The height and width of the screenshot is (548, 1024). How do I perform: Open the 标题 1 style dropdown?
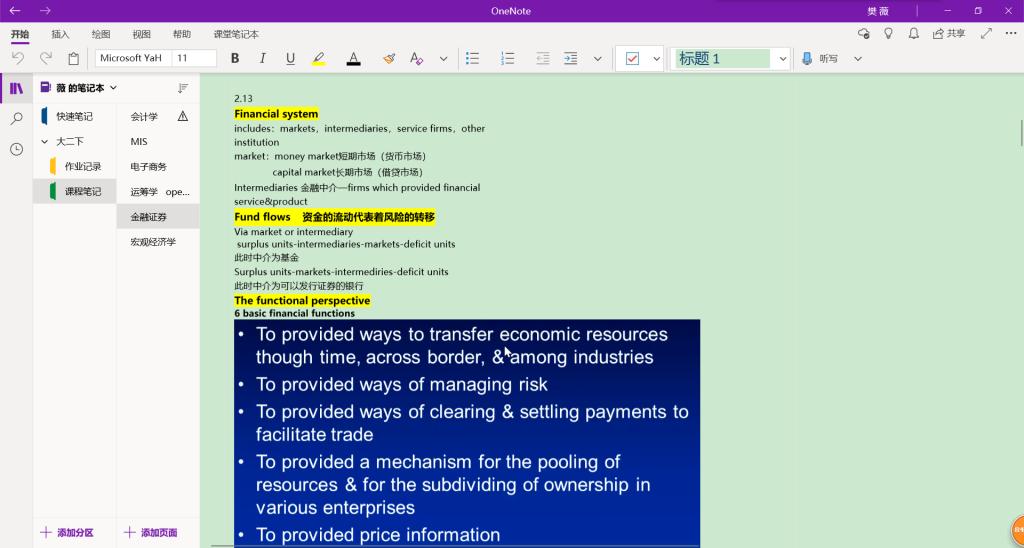pos(782,59)
